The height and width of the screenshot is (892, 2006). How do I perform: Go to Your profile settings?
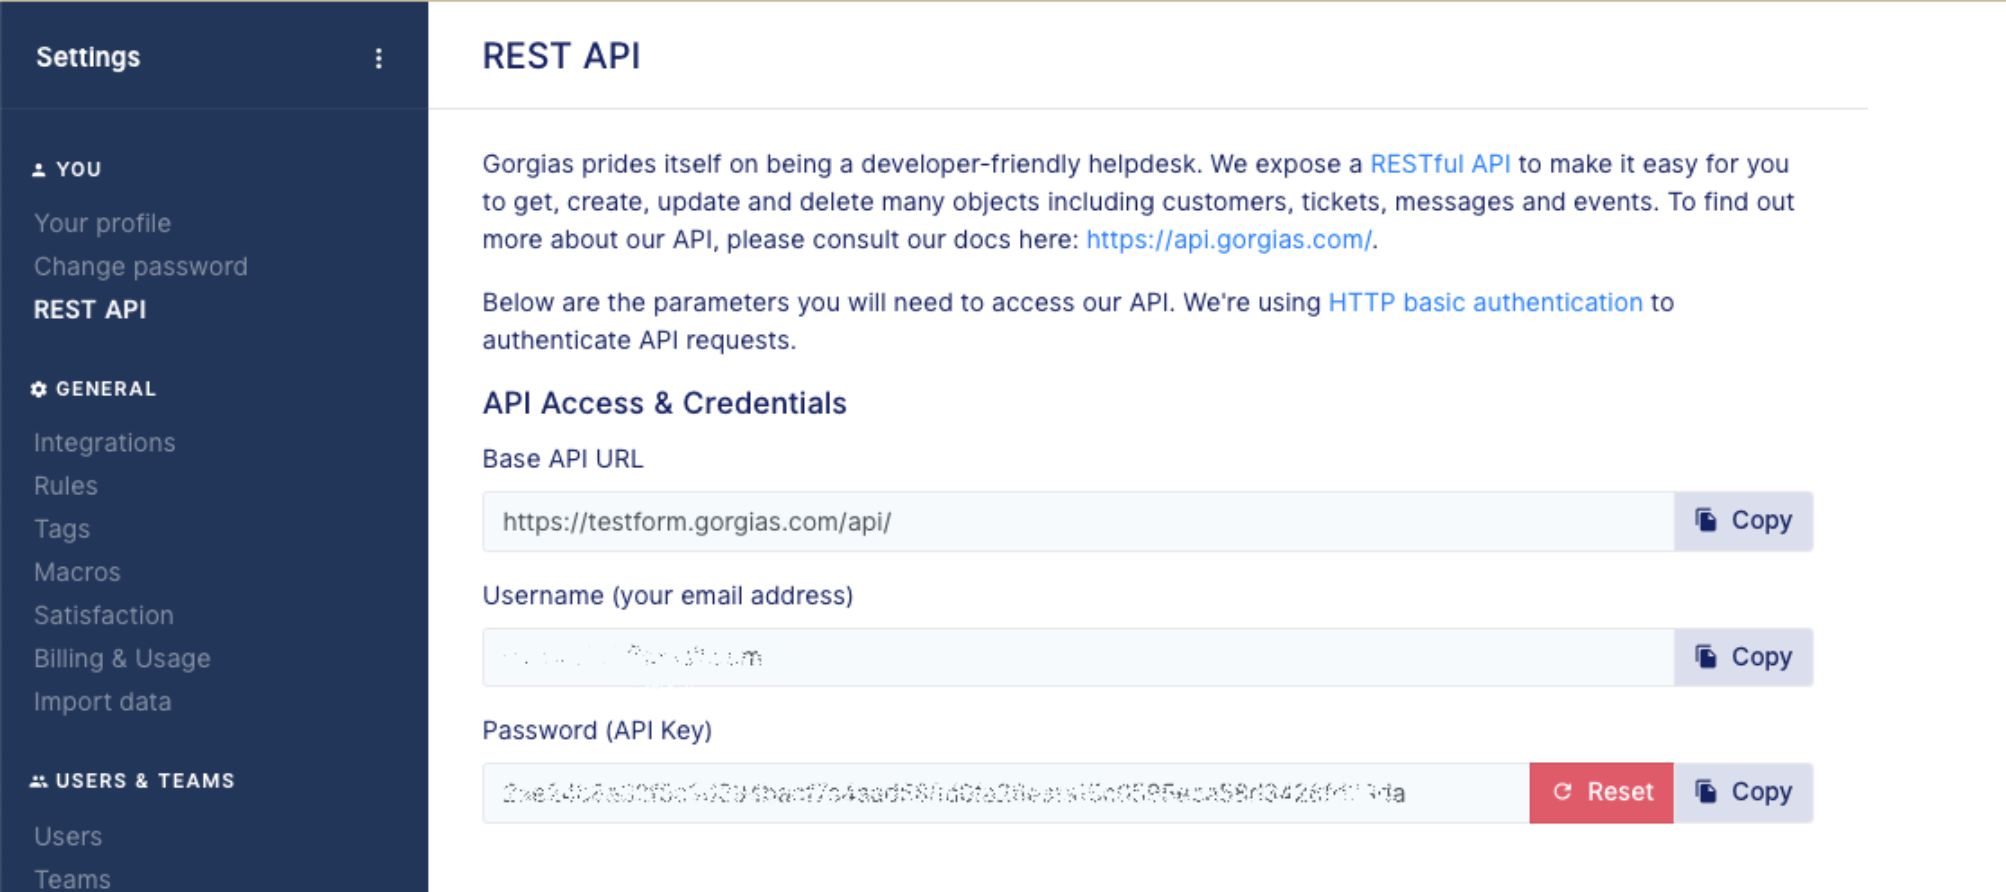(x=102, y=223)
